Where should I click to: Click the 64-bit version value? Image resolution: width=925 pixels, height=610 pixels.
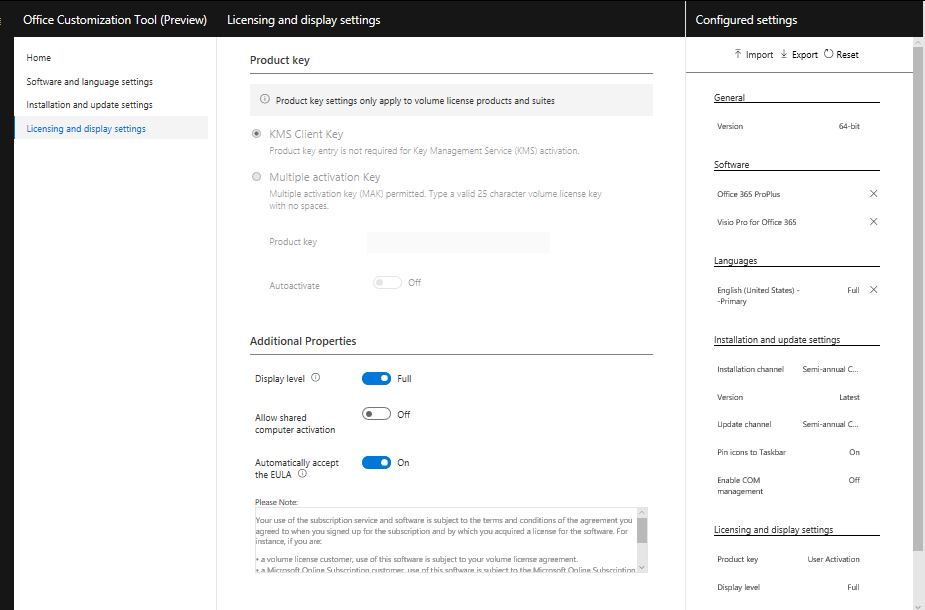coord(849,126)
